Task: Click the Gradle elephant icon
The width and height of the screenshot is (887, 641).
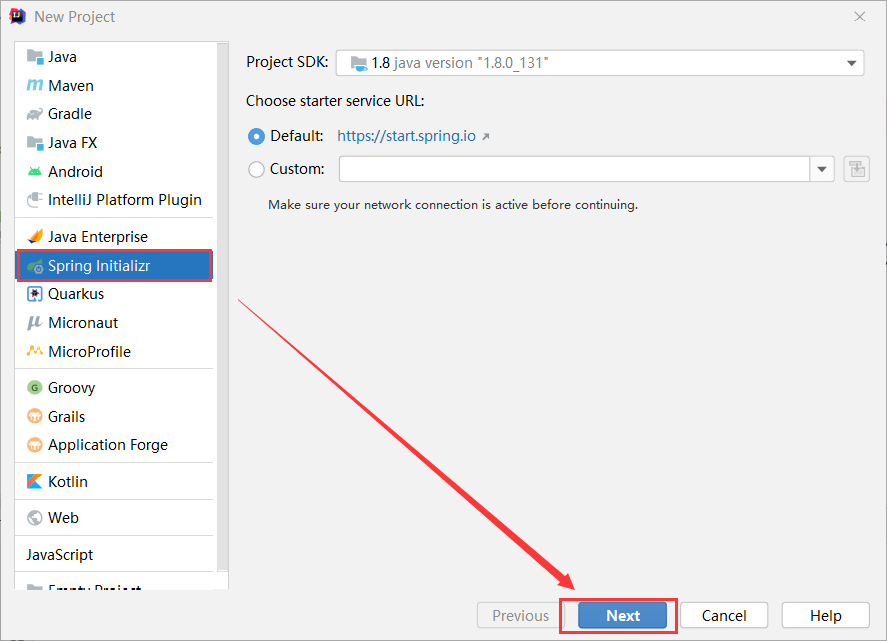Action: click(x=35, y=114)
